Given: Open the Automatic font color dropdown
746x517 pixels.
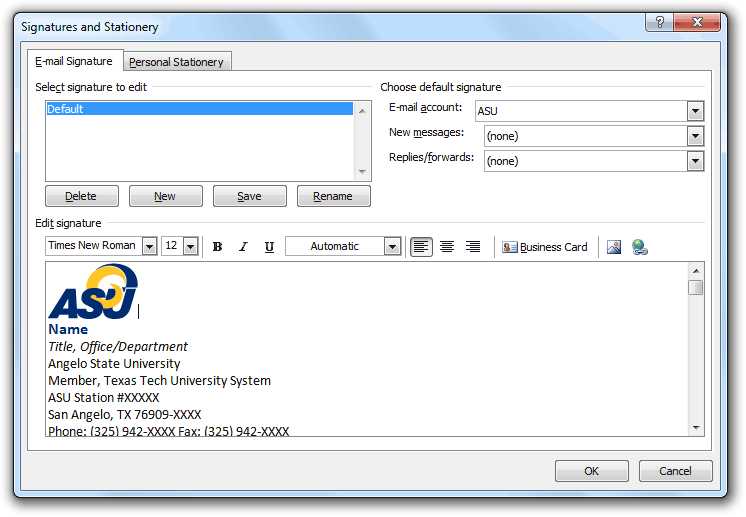Looking at the screenshot, I should point(393,246).
